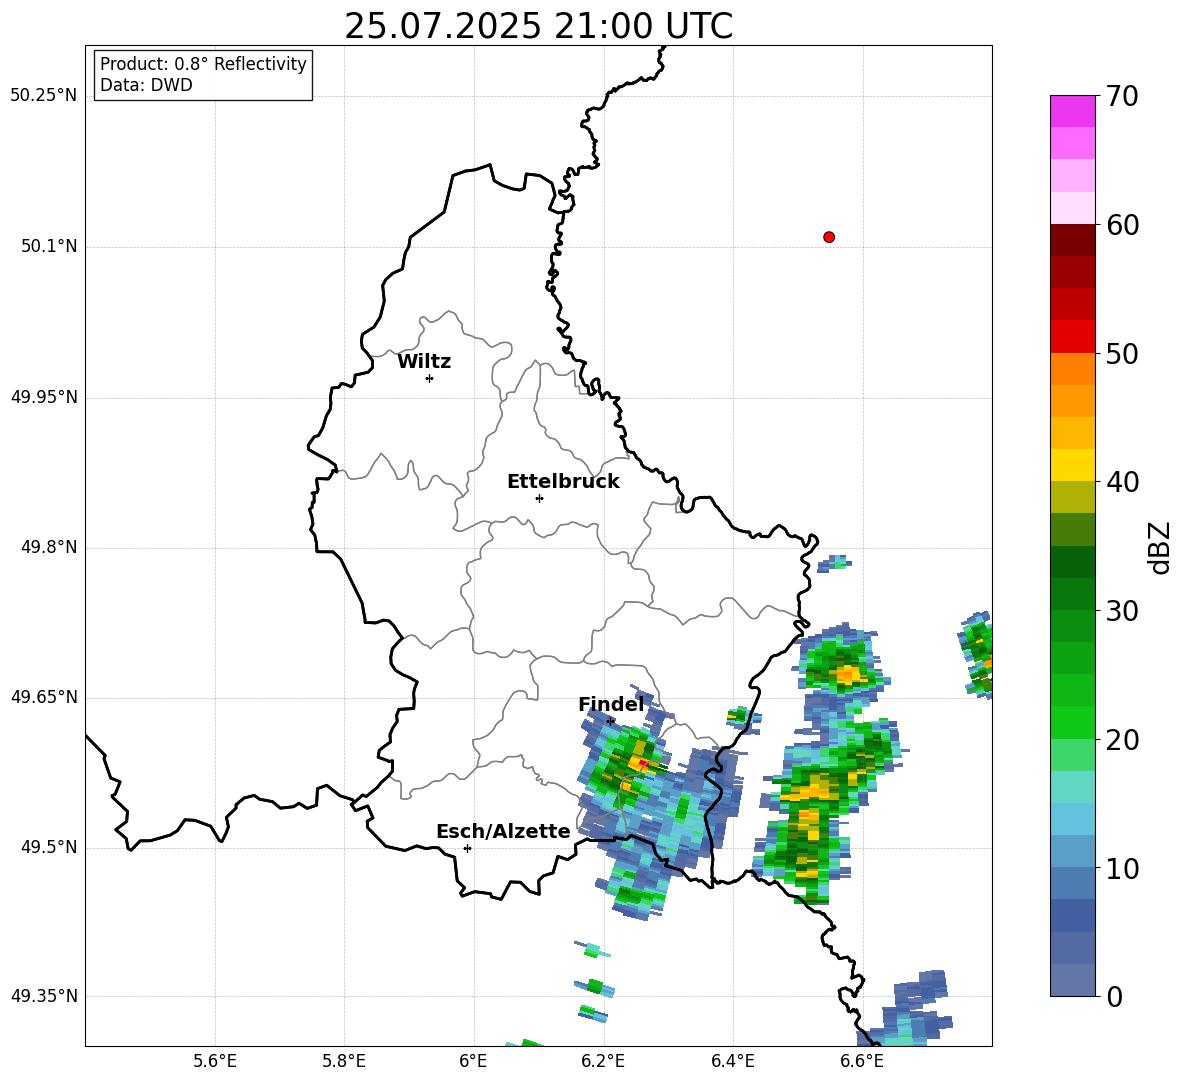
Task: Click the 49.95°N latitude label
Action: tap(44, 396)
